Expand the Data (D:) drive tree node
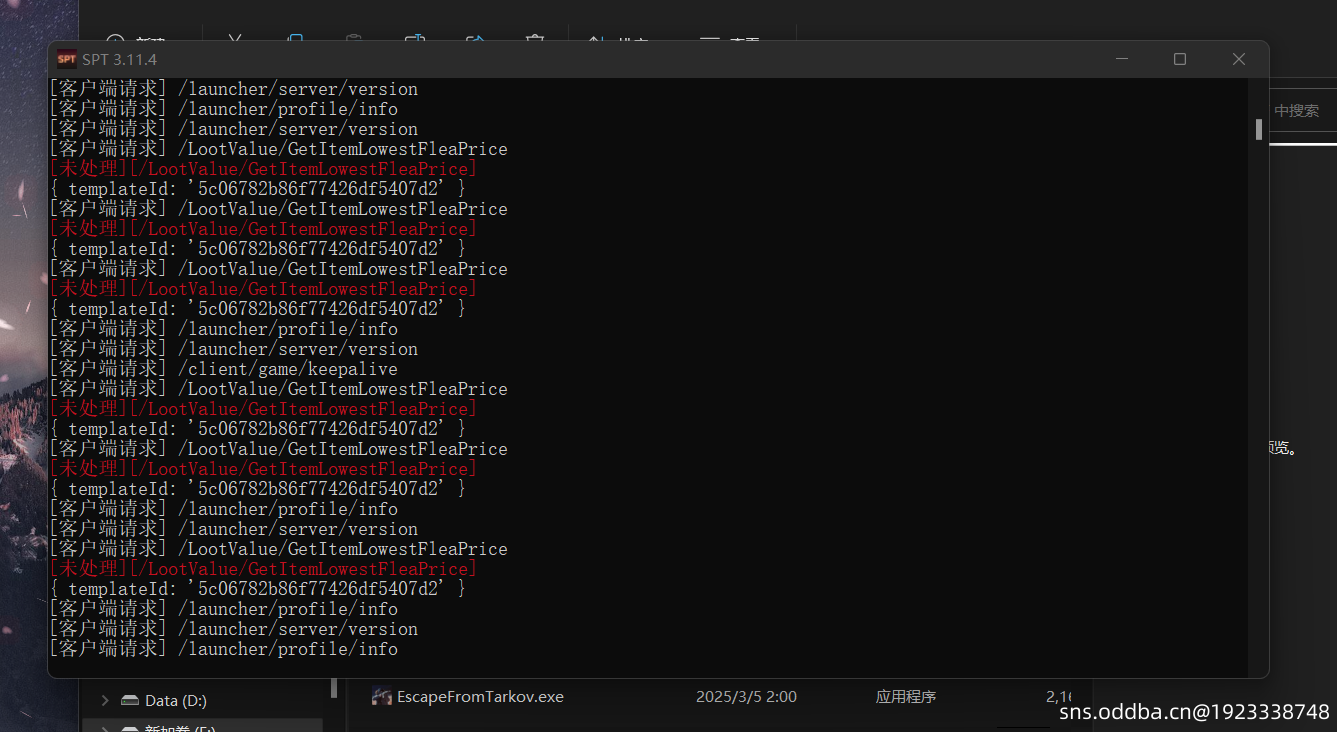This screenshot has width=1337, height=732. click(105, 700)
